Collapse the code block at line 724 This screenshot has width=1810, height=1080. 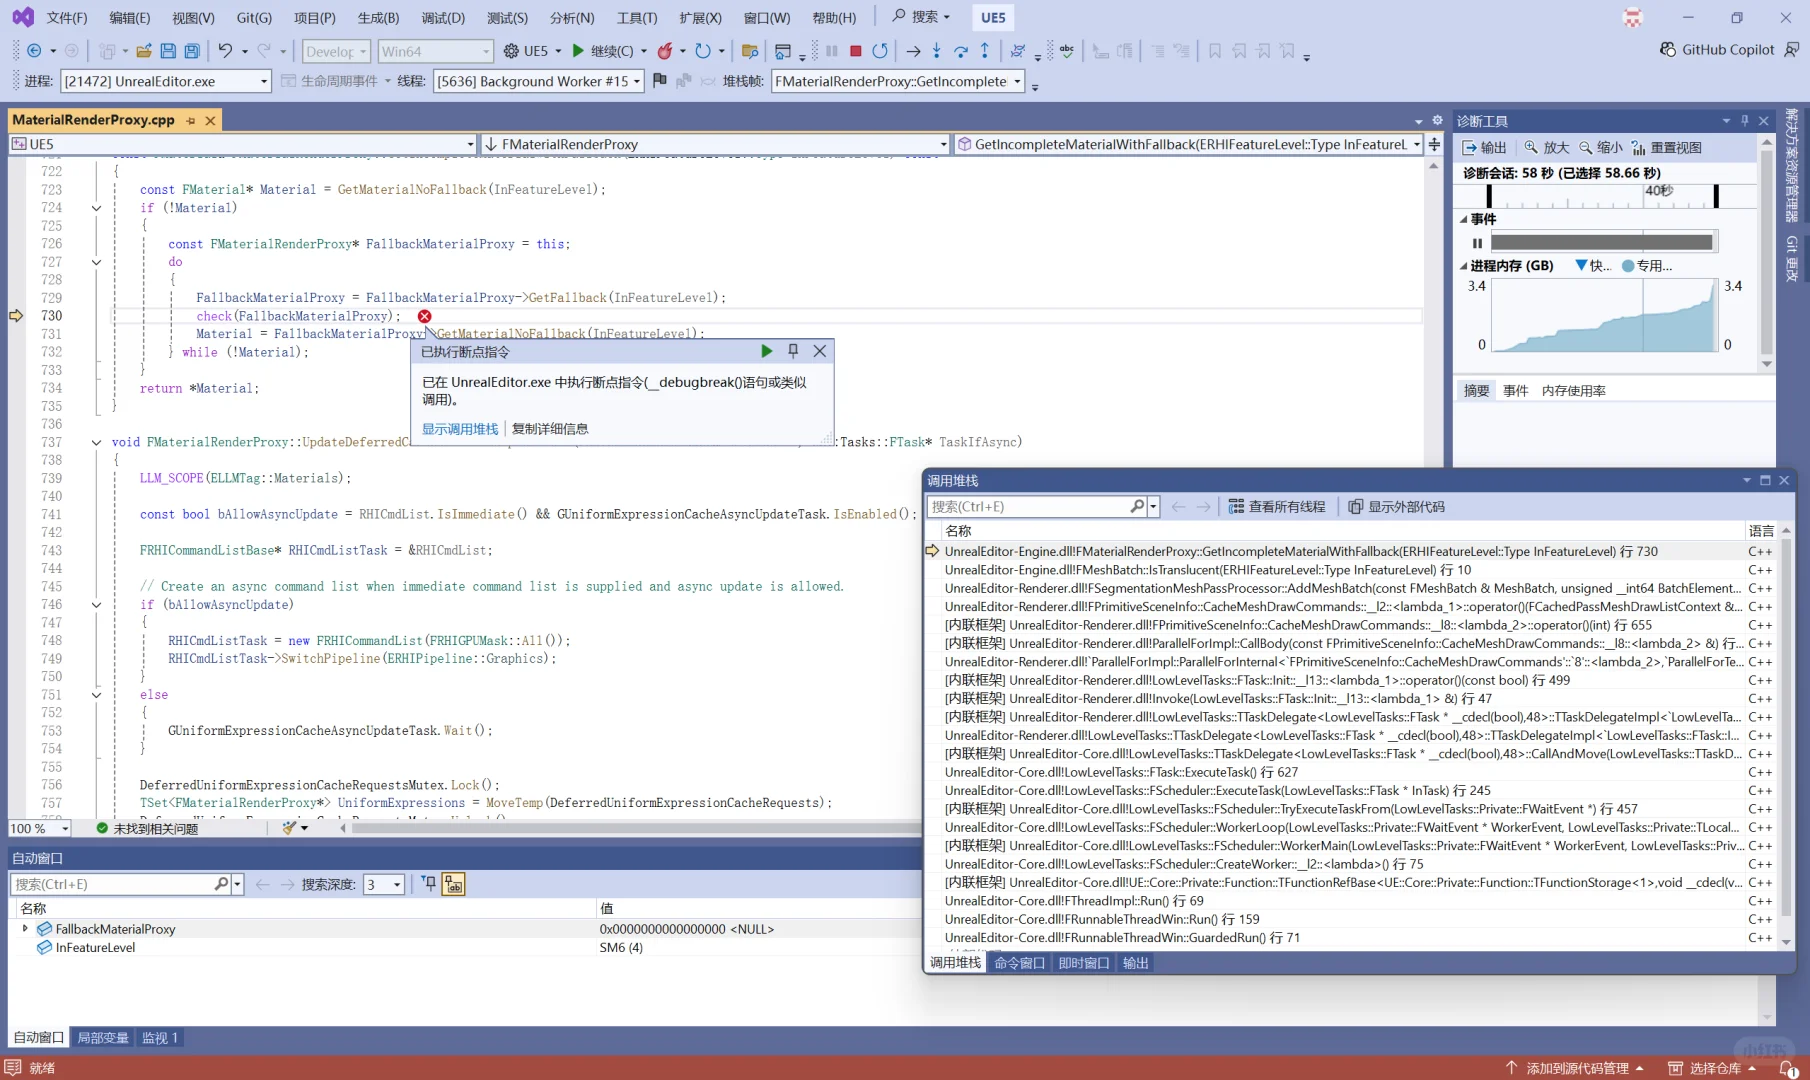pos(96,208)
